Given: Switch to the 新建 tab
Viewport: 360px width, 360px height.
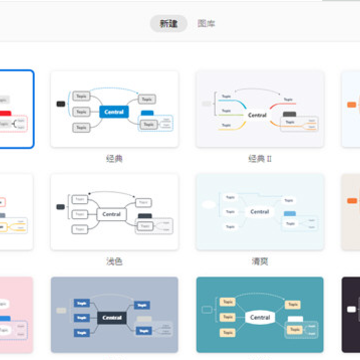Looking at the screenshot, I should click(x=169, y=24).
